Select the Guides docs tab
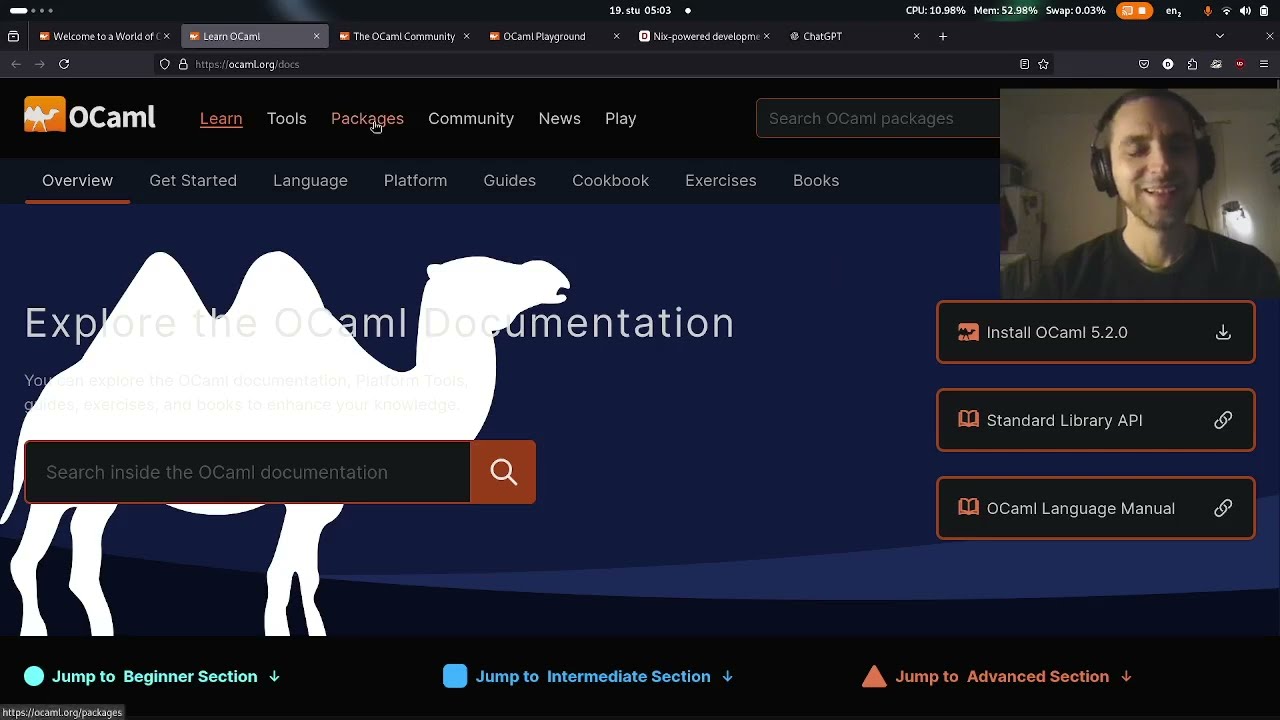 pos(509,180)
